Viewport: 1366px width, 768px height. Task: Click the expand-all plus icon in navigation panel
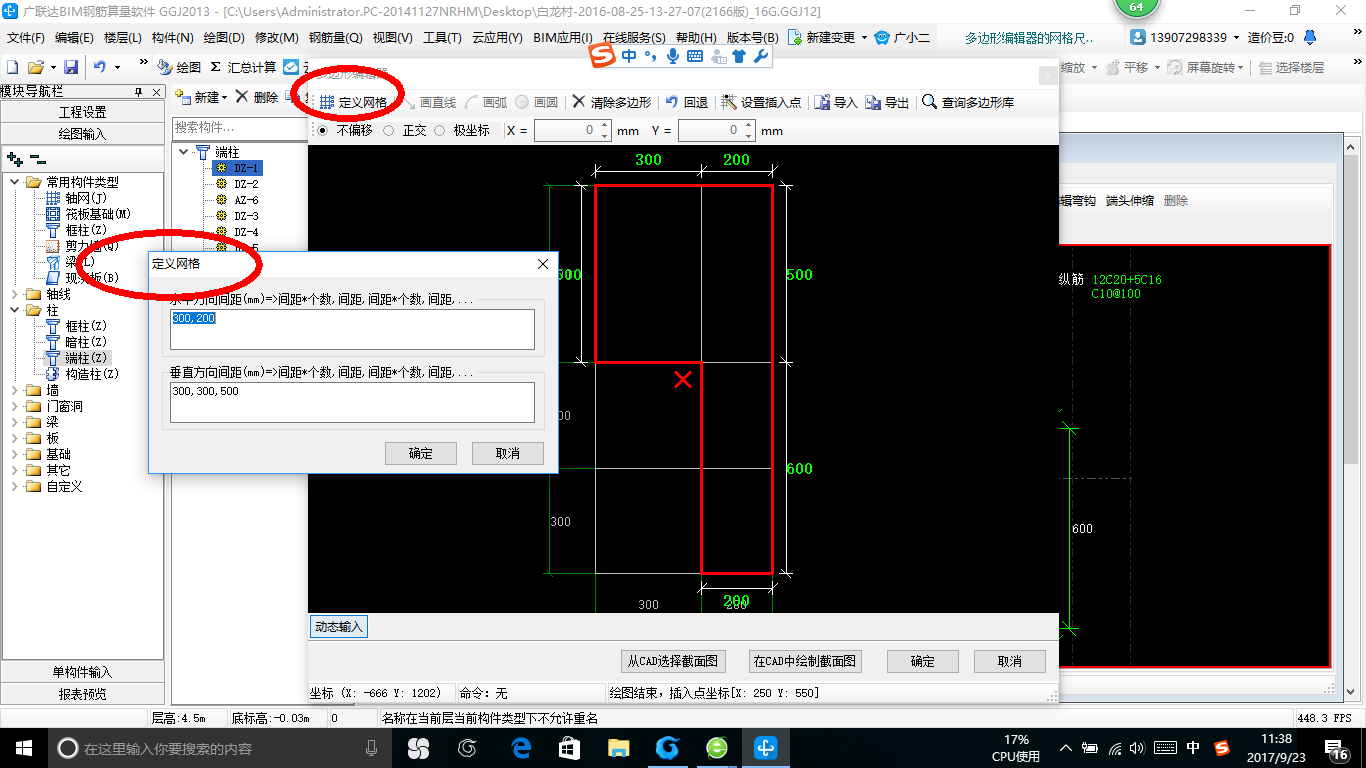coord(14,158)
